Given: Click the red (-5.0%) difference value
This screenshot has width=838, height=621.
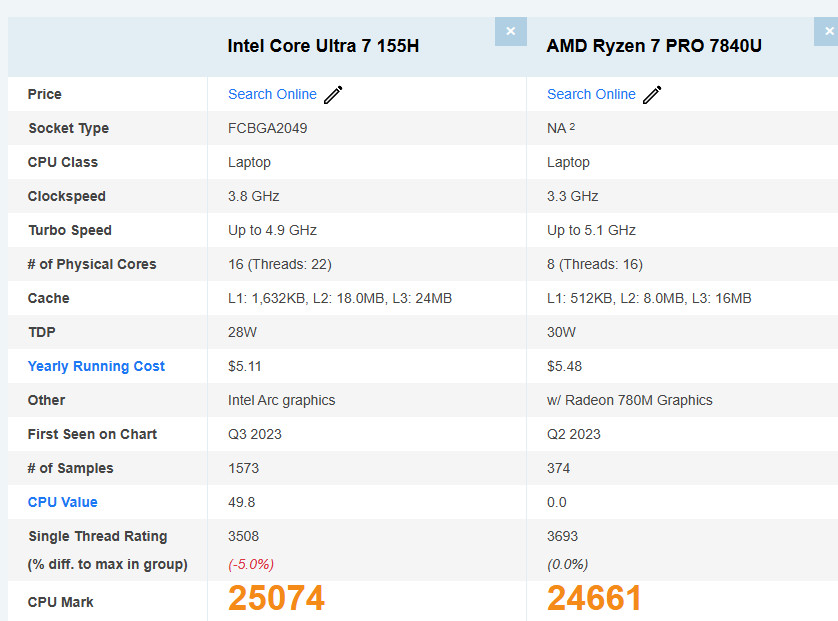Looking at the screenshot, I should [x=251, y=564].
